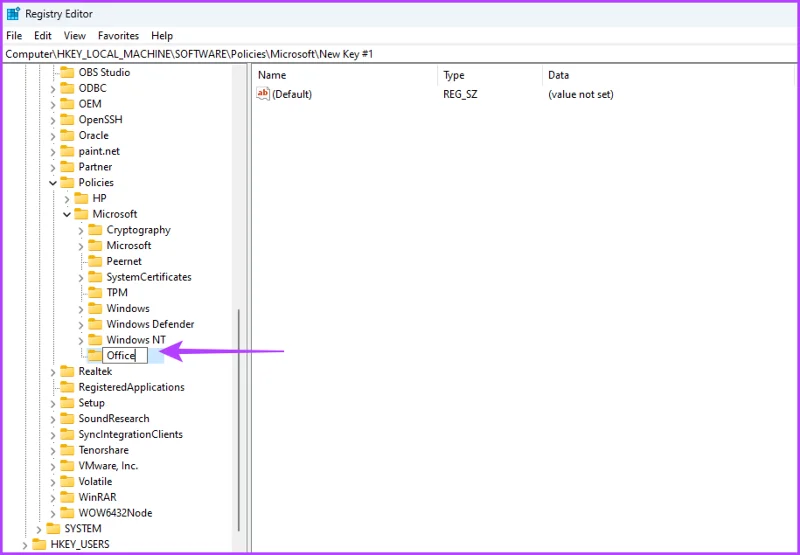The image size is (800, 555).
Task: Expand the WOW6432Node key
Action: click(x=53, y=513)
